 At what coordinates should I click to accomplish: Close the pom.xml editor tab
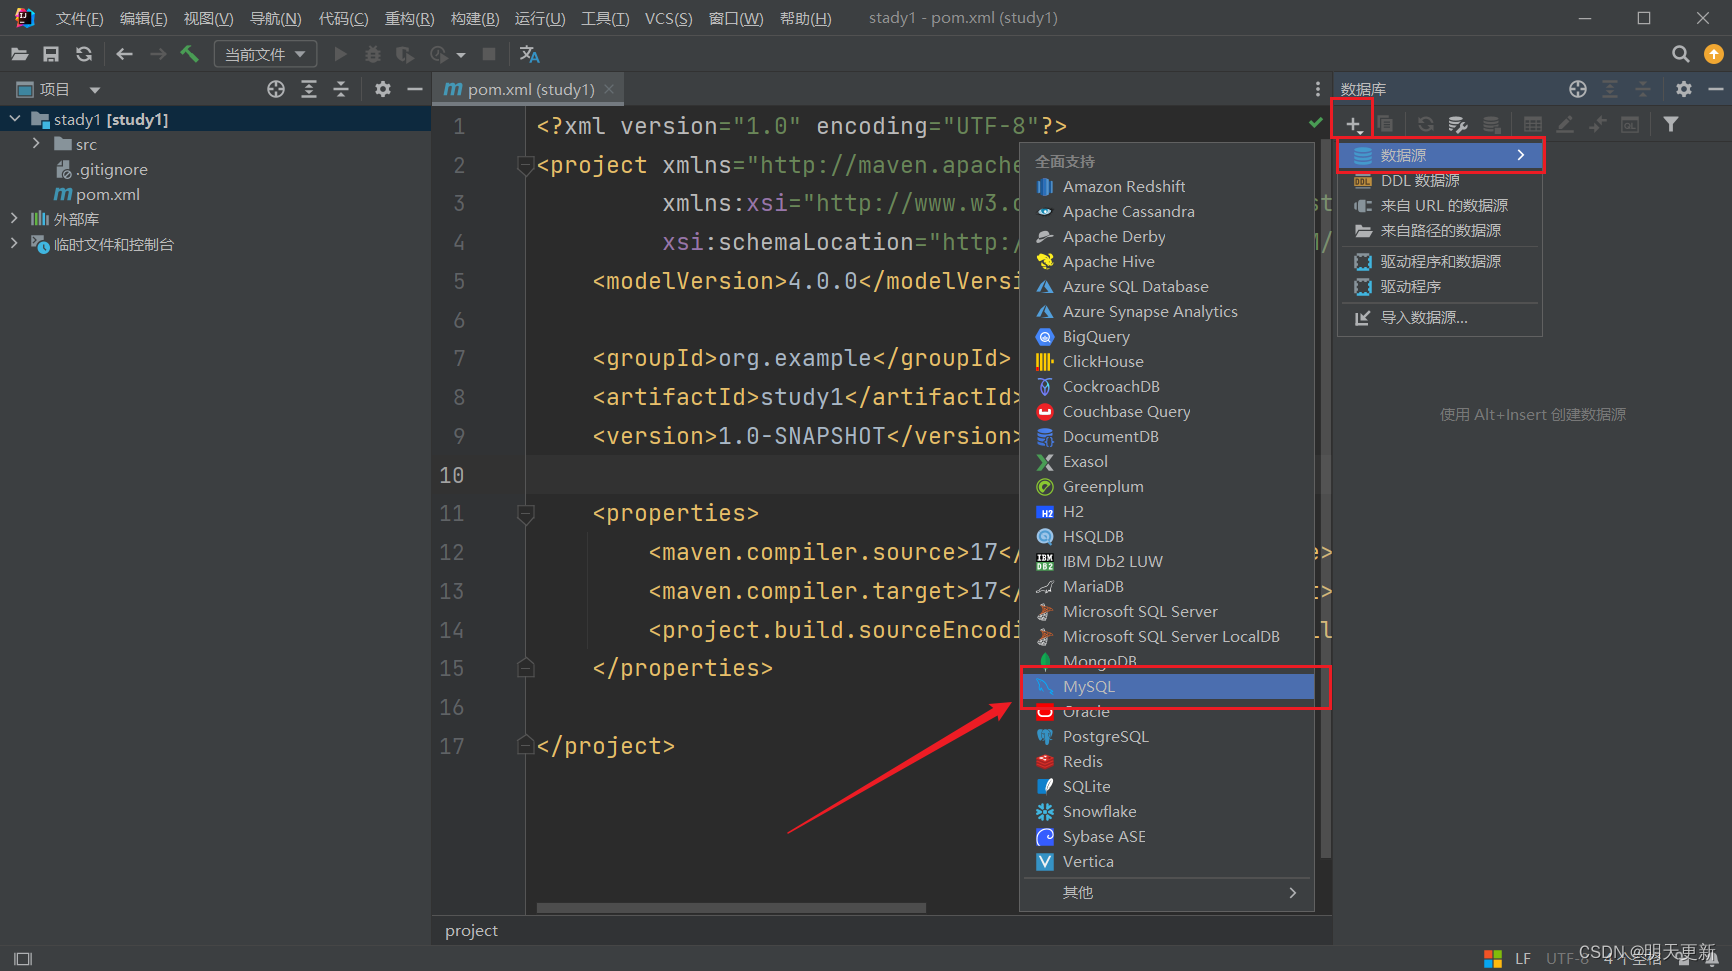tap(609, 89)
